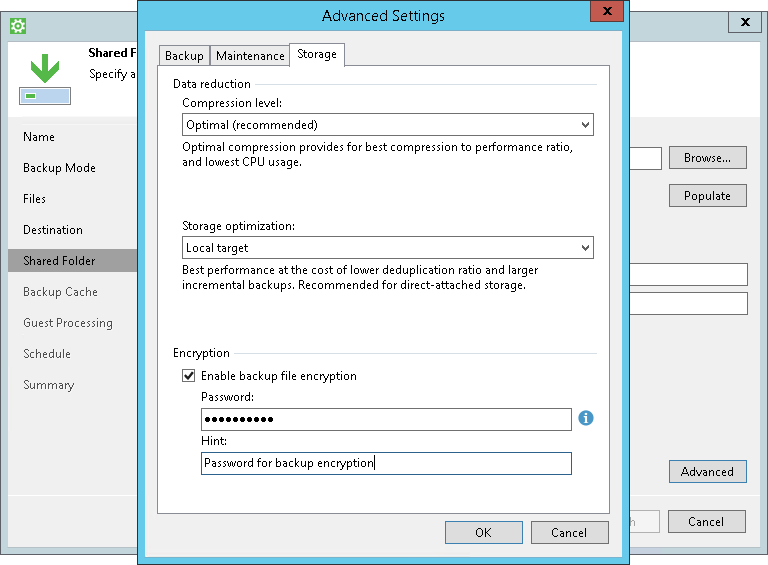Focus the Password input field

pos(386,420)
